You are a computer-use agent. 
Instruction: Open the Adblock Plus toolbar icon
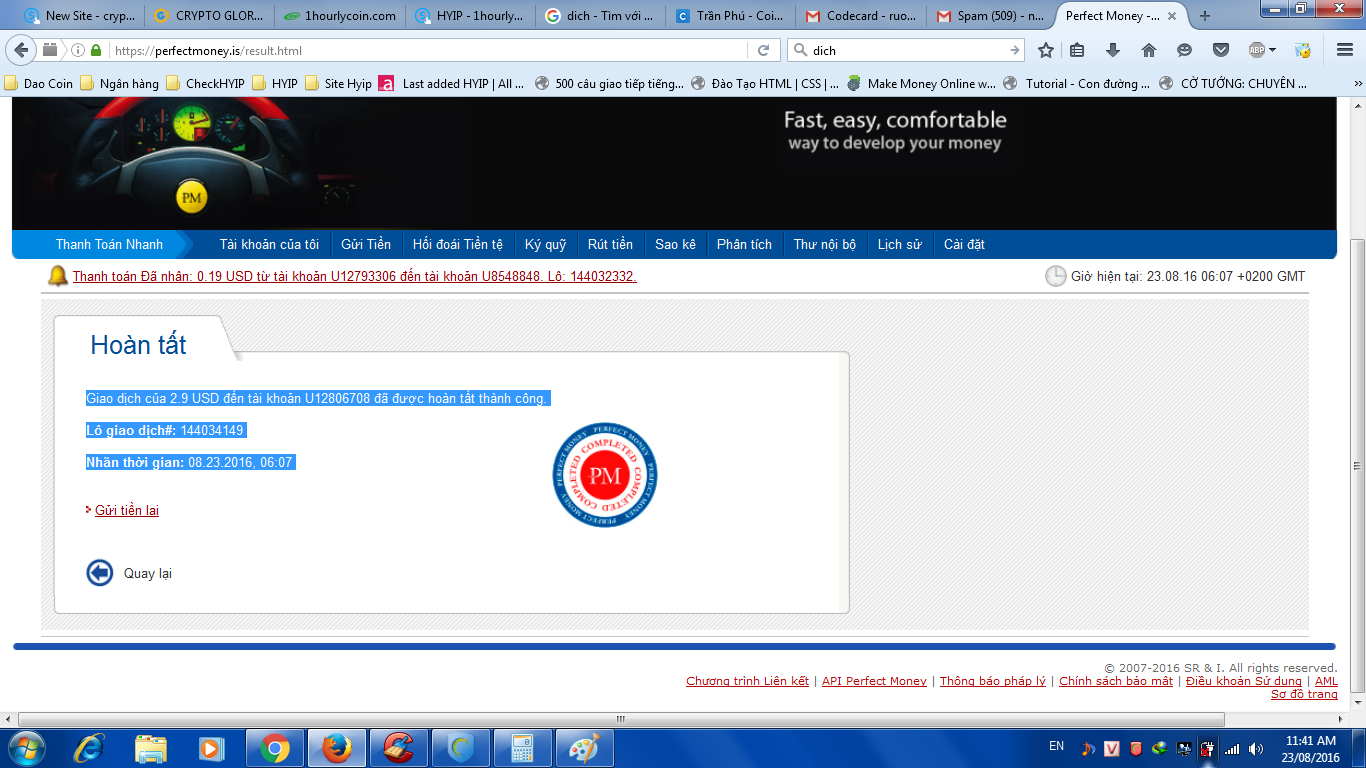click(1257, 50)
